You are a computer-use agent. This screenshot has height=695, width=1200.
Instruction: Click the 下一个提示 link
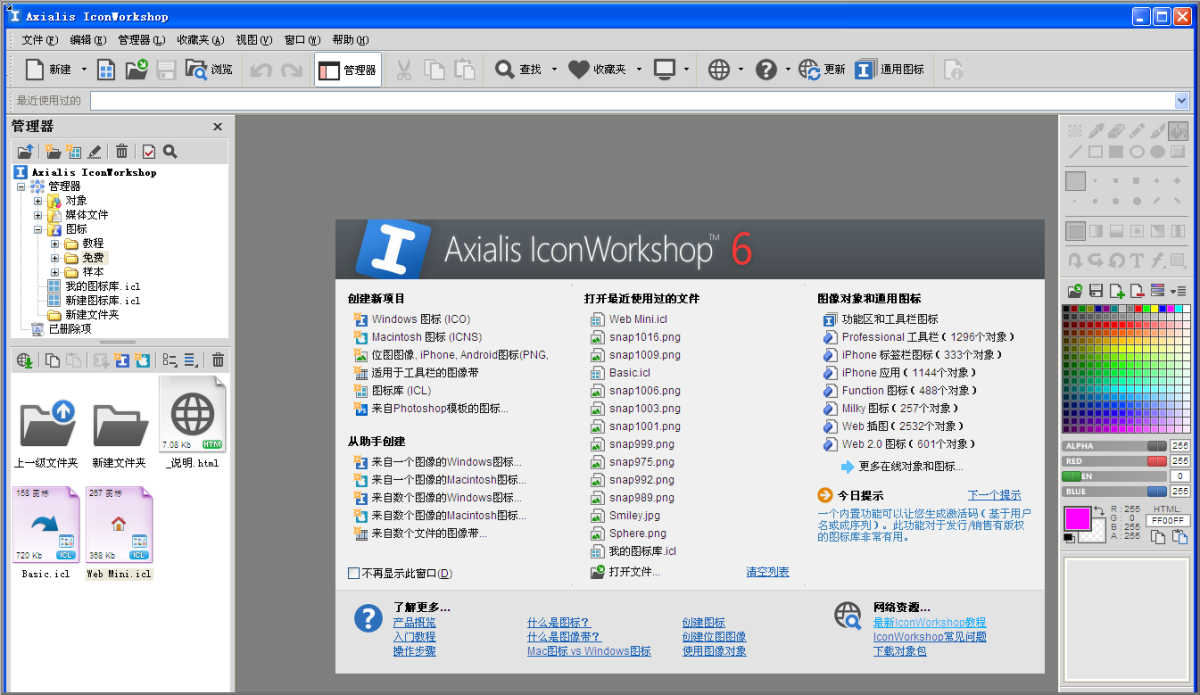pos(993,495)
